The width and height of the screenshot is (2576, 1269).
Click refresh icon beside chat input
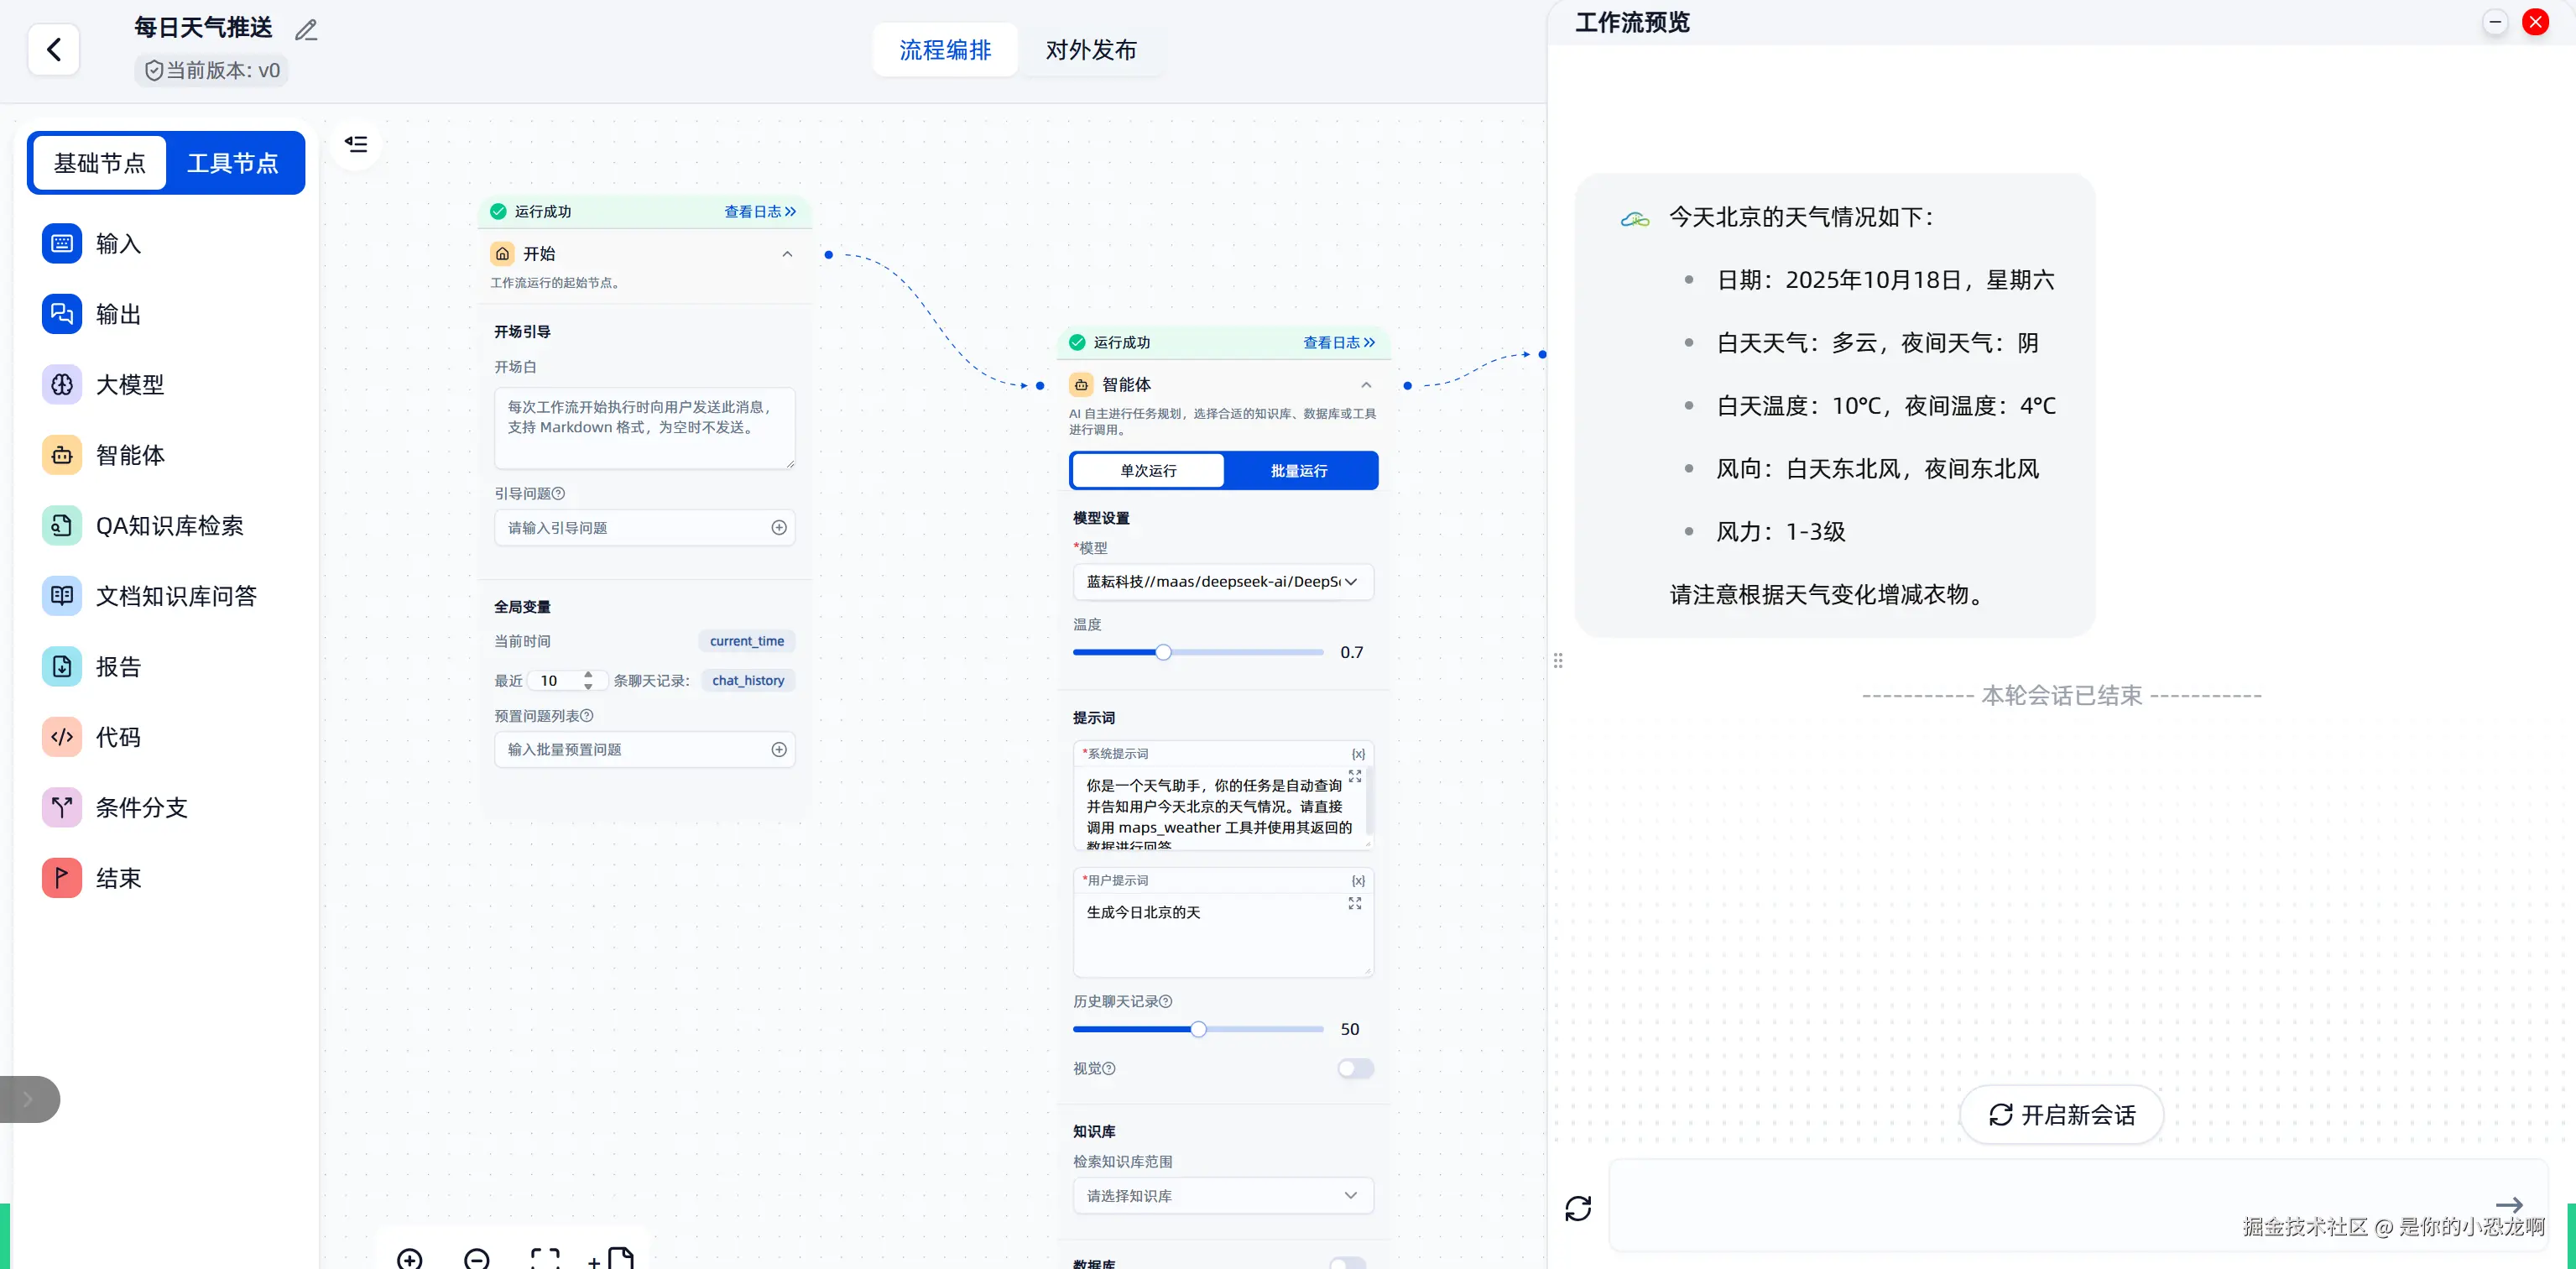click(1578, 1208)
